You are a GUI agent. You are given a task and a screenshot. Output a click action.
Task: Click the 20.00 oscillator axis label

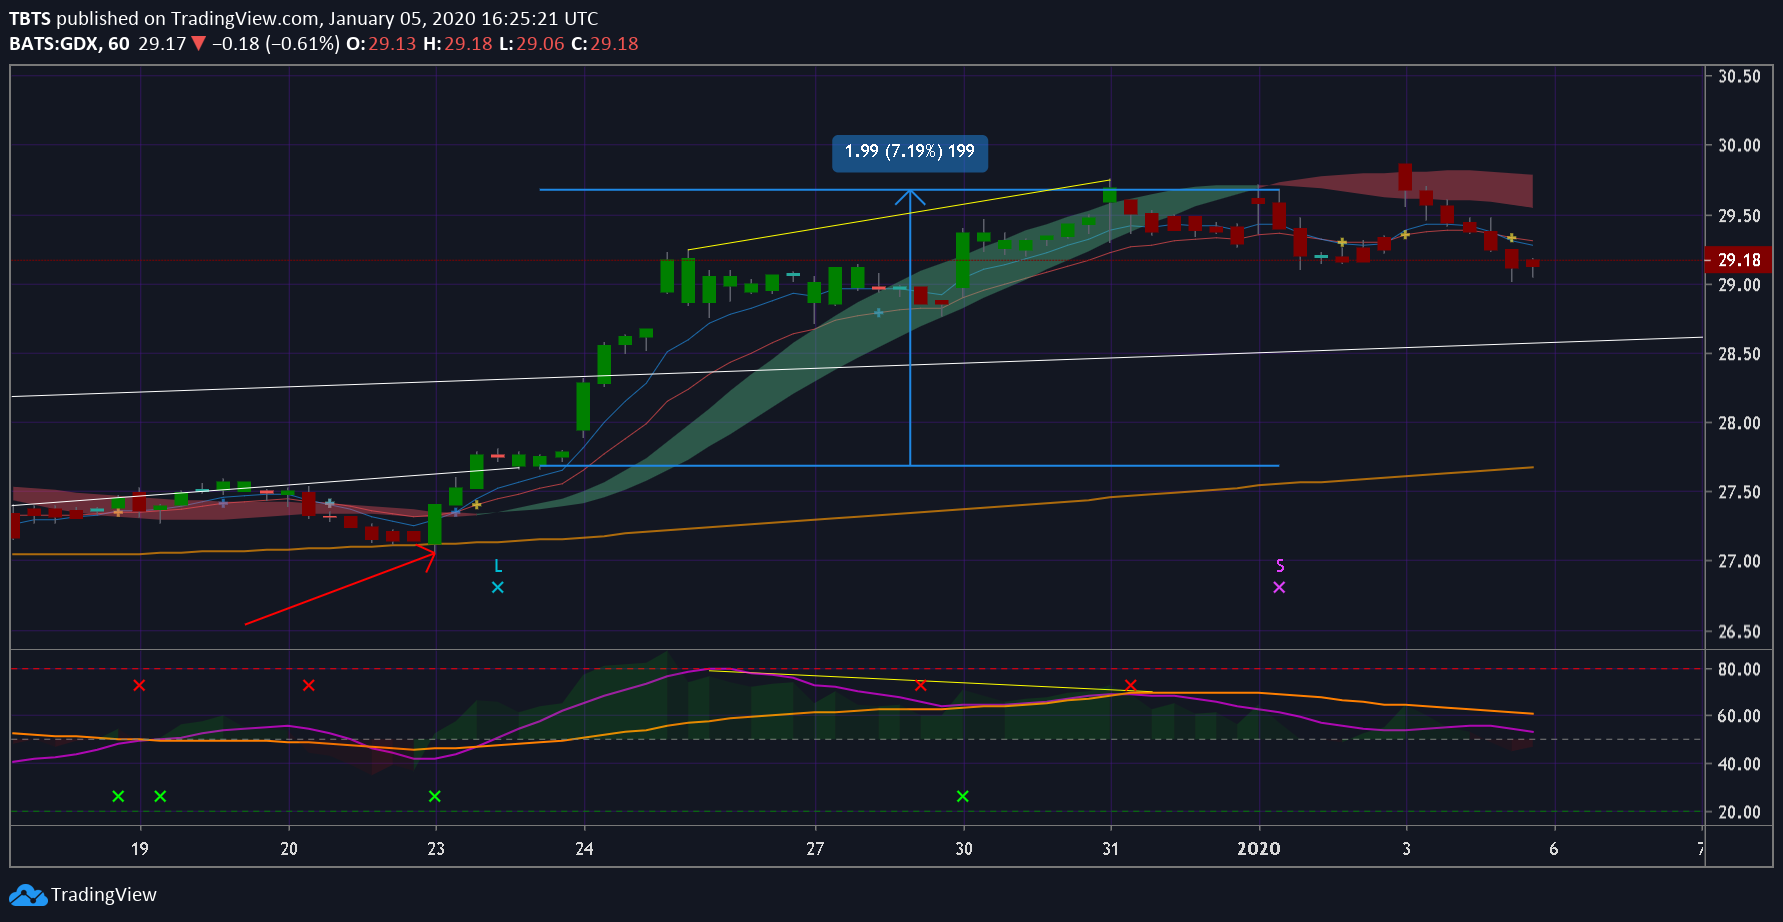tap(1739, 812)
